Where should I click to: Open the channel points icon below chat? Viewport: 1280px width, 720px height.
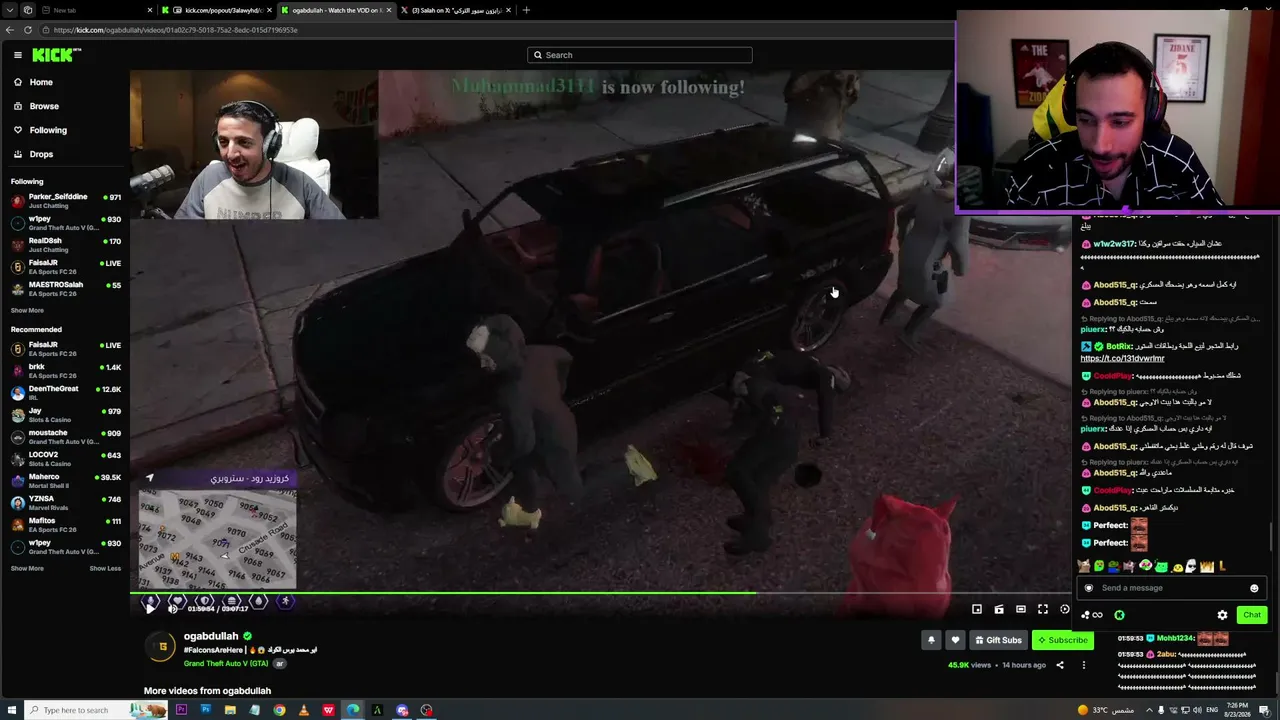coord(1092,615)
